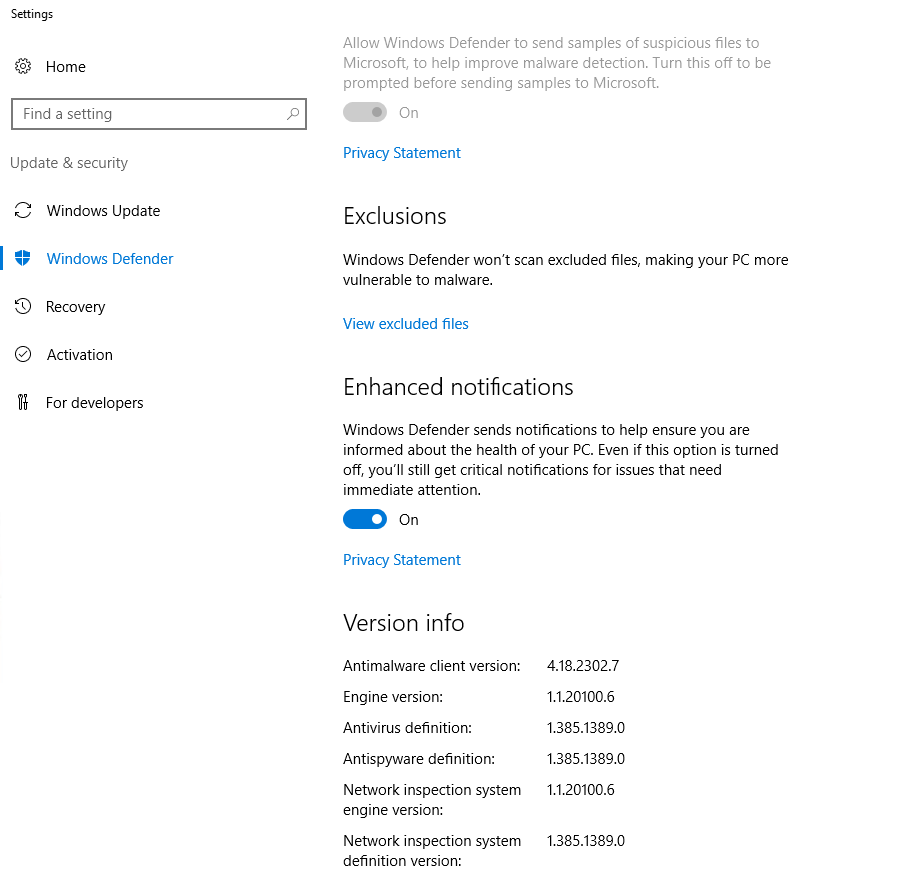Select Engine version value 1.1.20100.6
This screenshot has width=915, height=881.
[581, 697]
